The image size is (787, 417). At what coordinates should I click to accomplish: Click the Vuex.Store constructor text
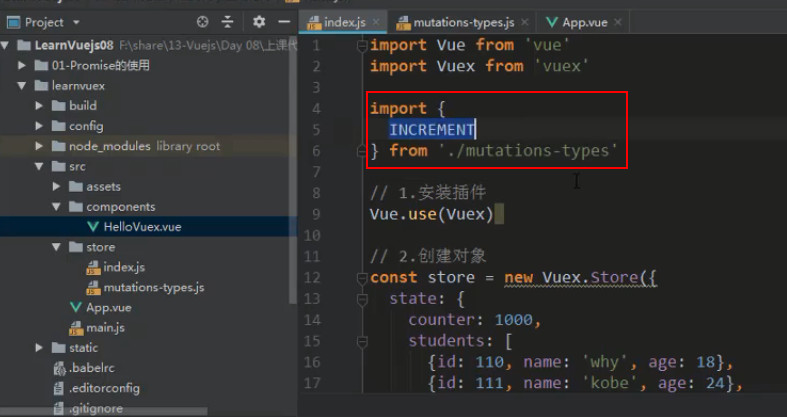pyautogui.click(x=590, y=277)
